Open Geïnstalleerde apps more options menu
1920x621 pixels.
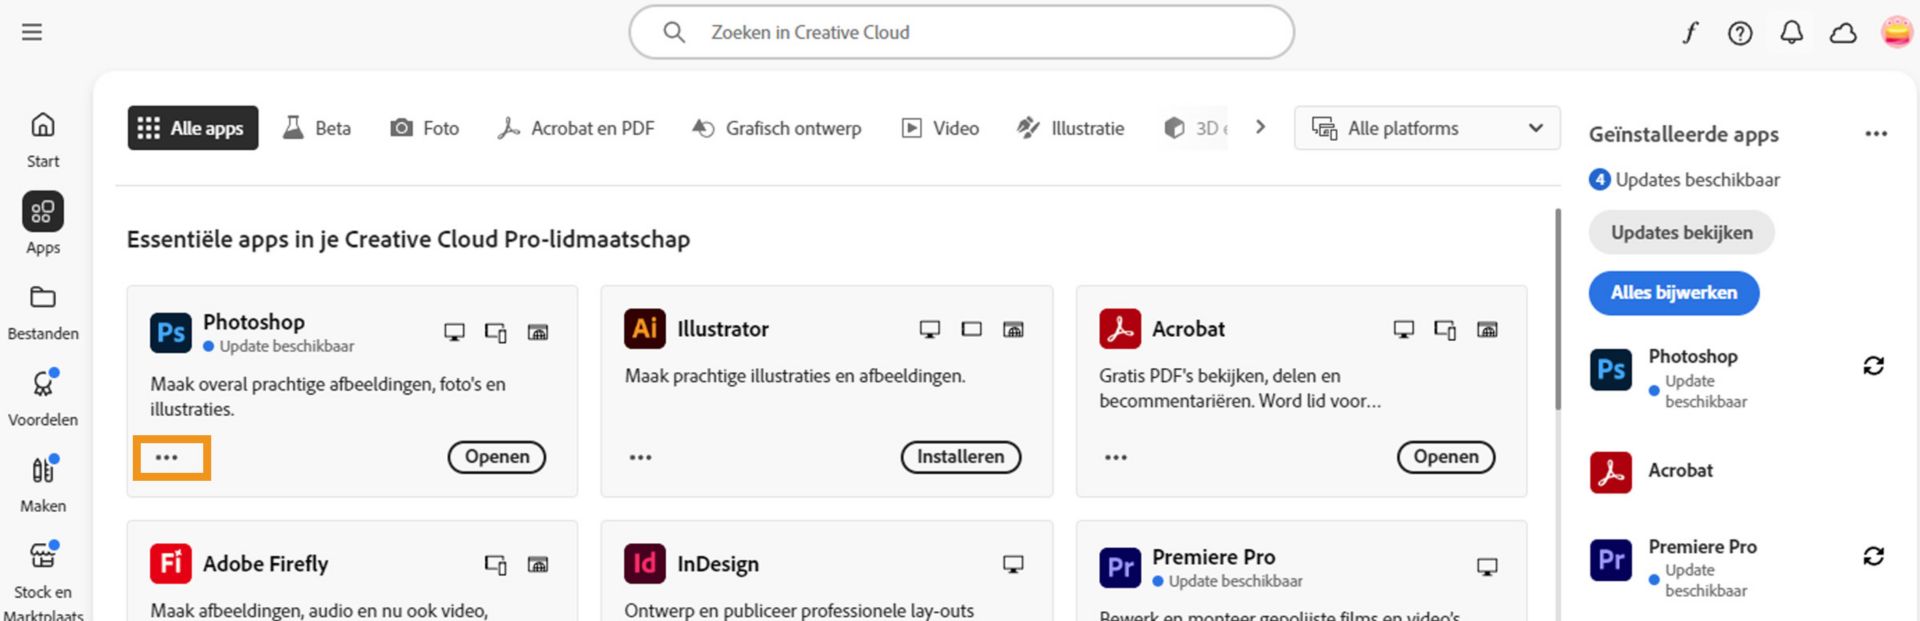[x=1876, y=134]
